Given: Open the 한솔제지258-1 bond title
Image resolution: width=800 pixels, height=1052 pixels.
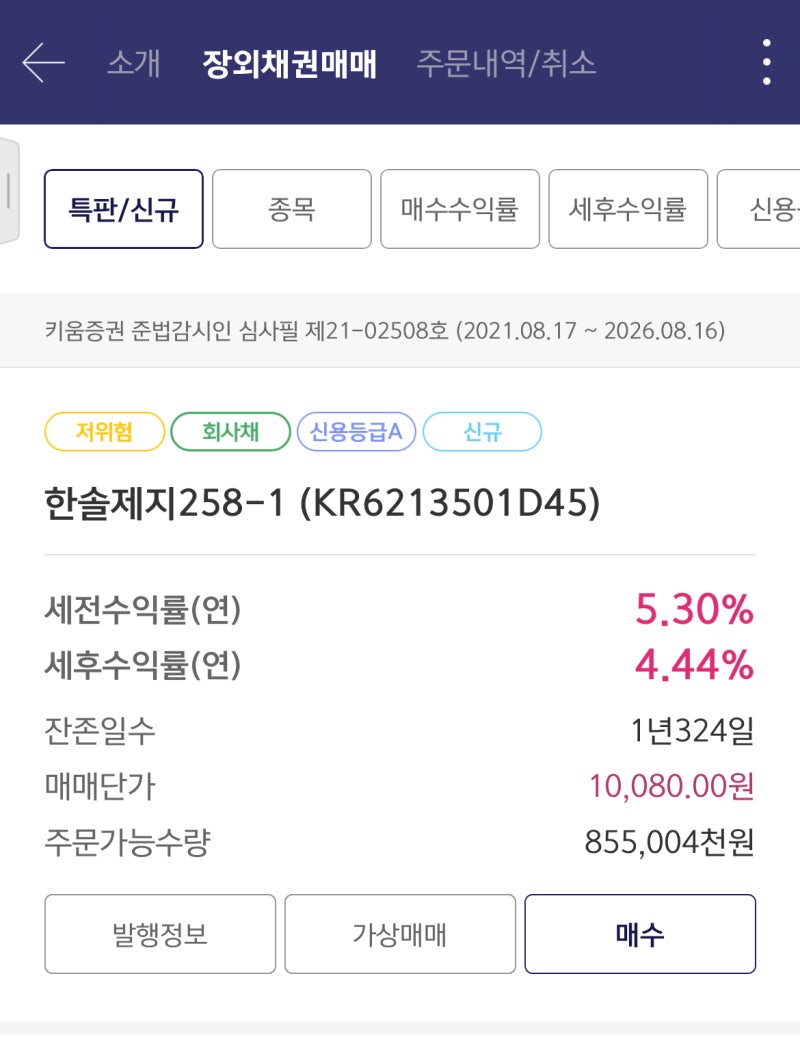Looking at the screenshot, I should (x=322, y=503).
